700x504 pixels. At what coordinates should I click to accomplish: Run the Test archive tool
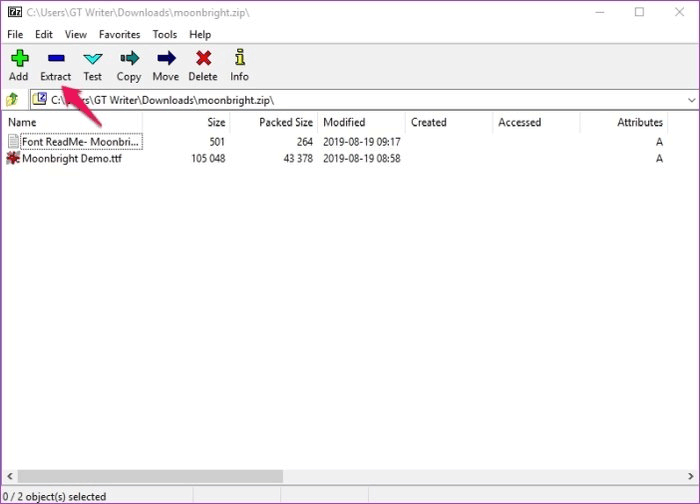coord(92,59)
